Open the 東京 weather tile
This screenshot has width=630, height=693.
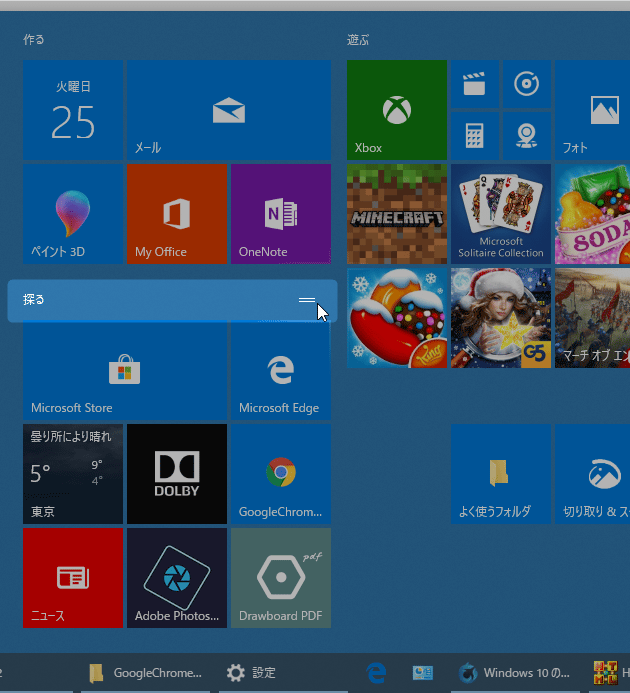(x=73, y=474)
